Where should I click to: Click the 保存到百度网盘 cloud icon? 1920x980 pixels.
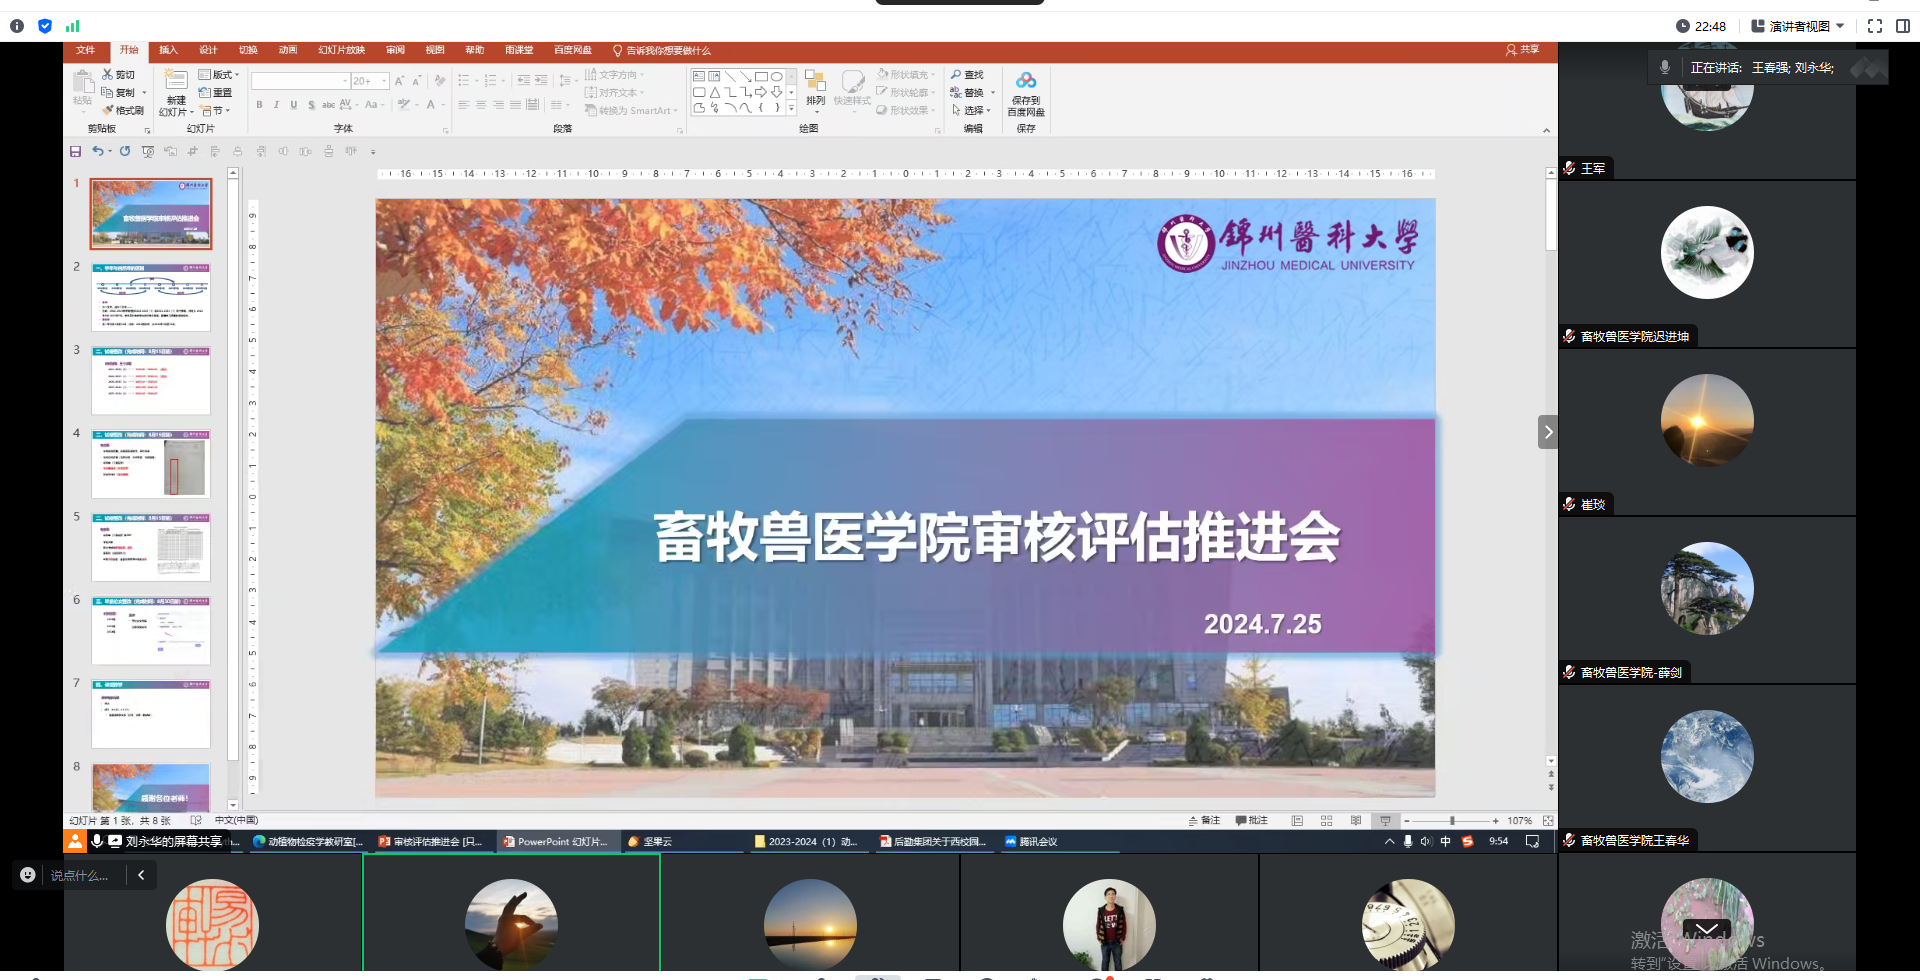(1025, 81)
